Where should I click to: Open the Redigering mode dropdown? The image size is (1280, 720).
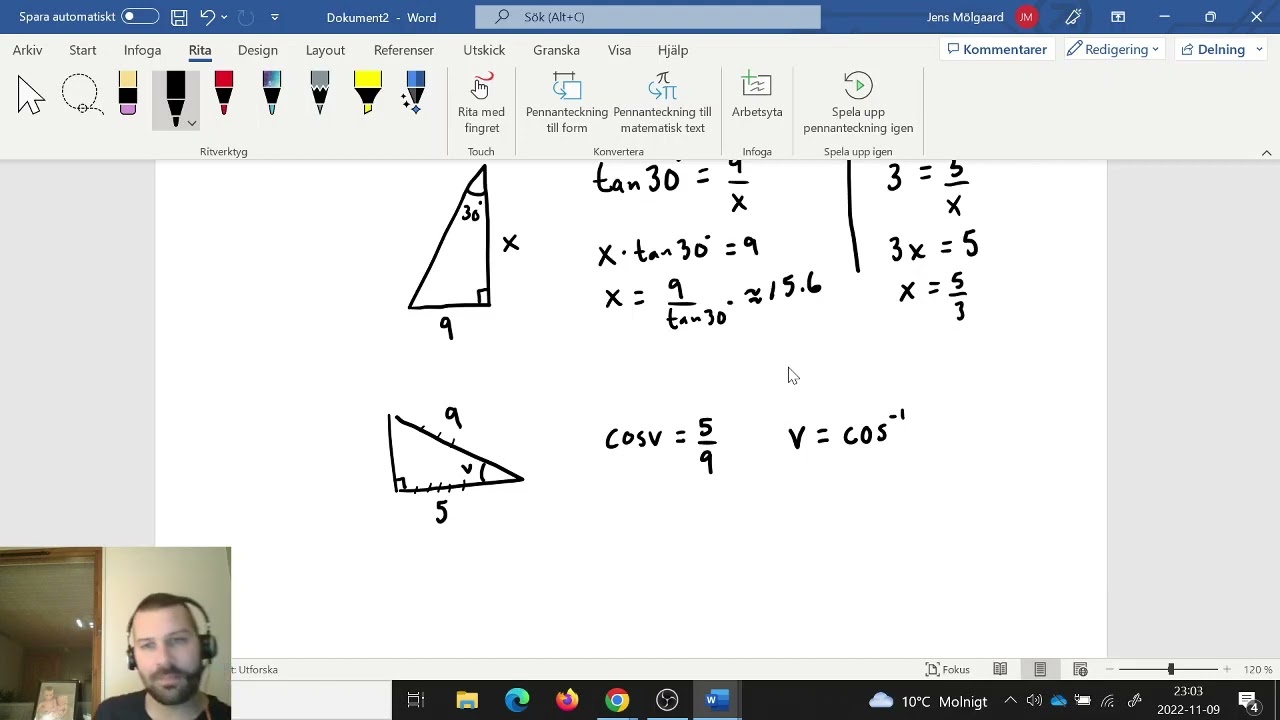(1113, 49)
